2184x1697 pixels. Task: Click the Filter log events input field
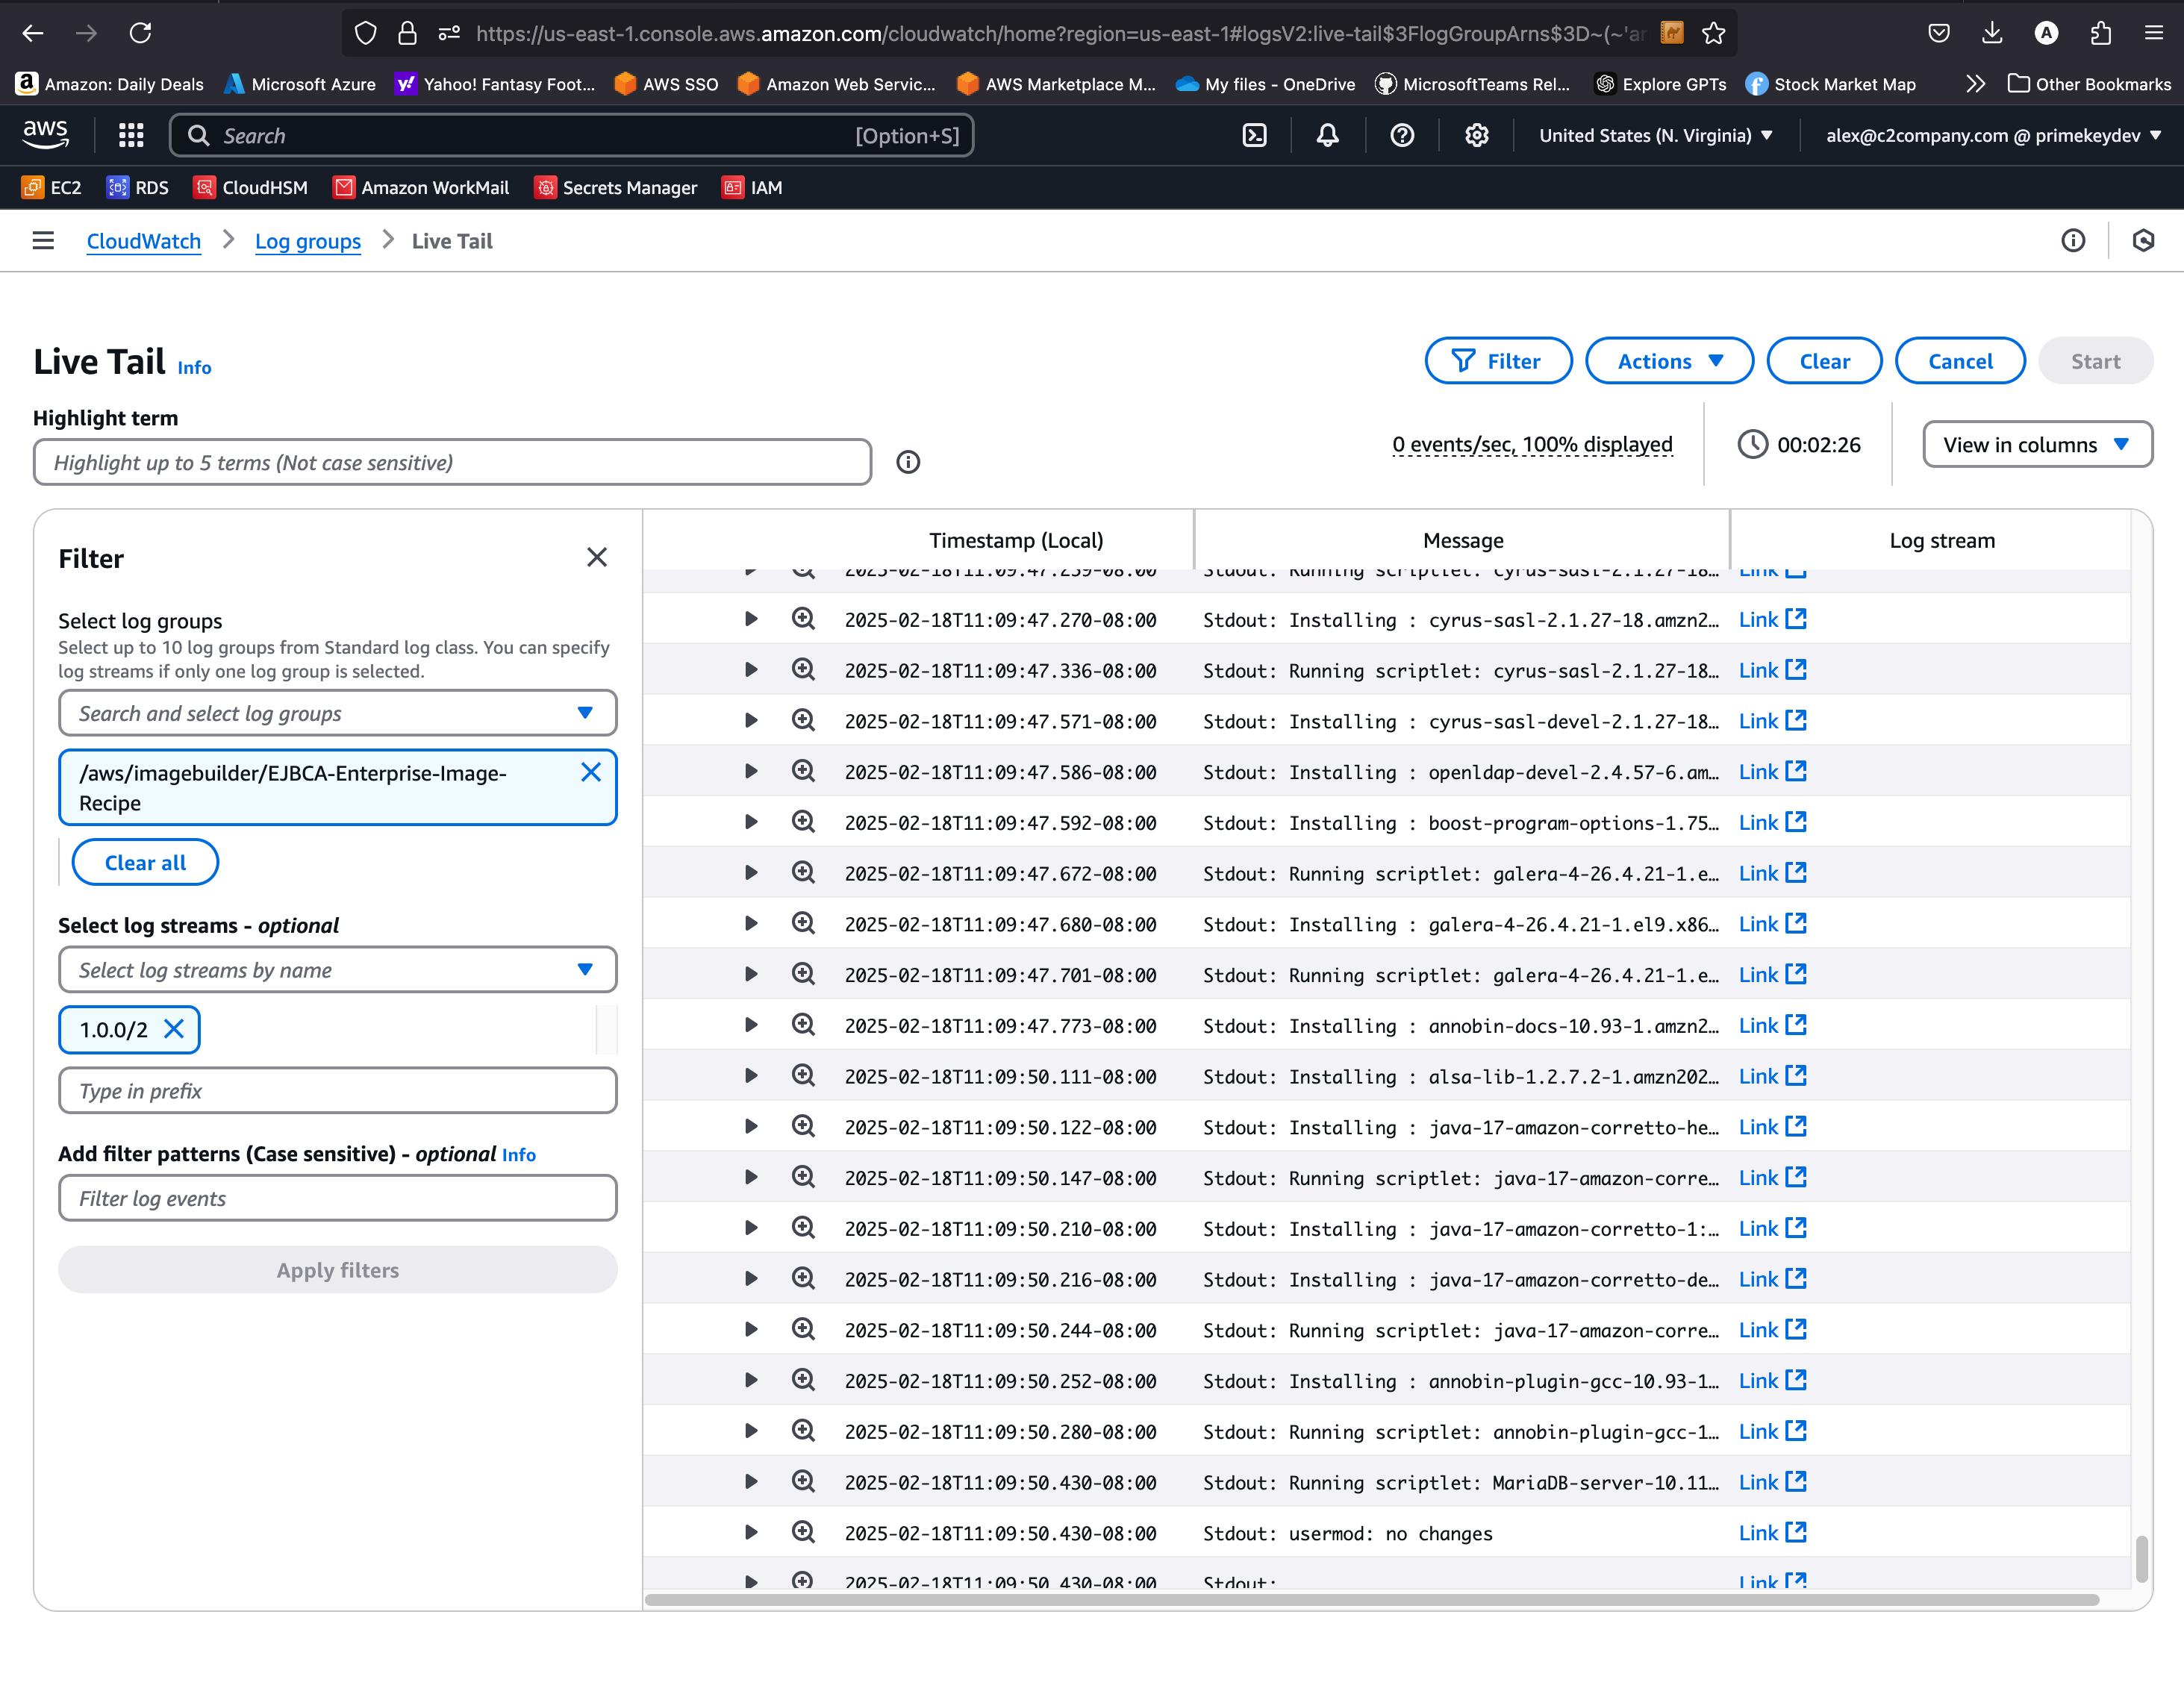pos(337,1198)
